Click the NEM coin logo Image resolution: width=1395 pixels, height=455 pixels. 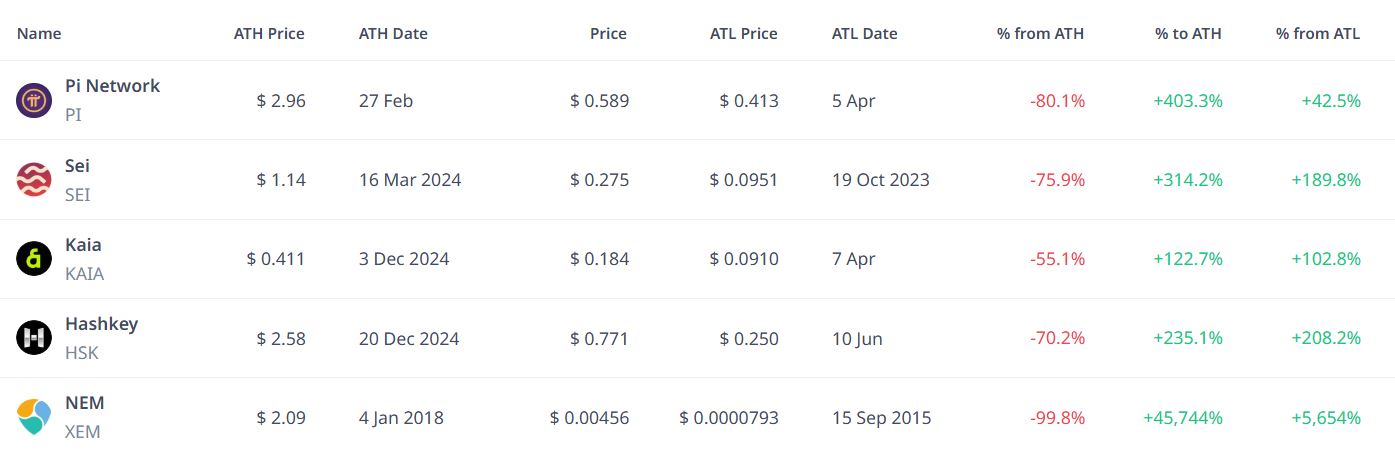click(33, 417)
